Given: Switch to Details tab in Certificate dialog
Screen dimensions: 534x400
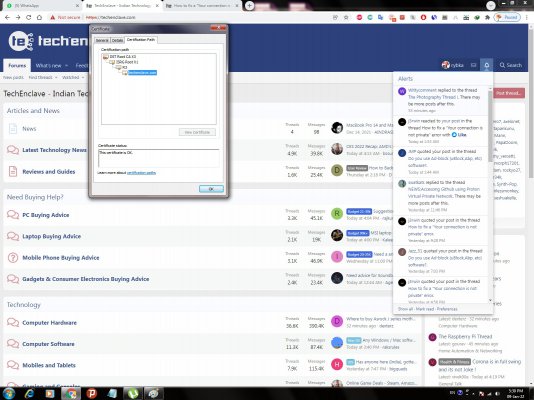Looking at the screenshot, I should (117, 41).
